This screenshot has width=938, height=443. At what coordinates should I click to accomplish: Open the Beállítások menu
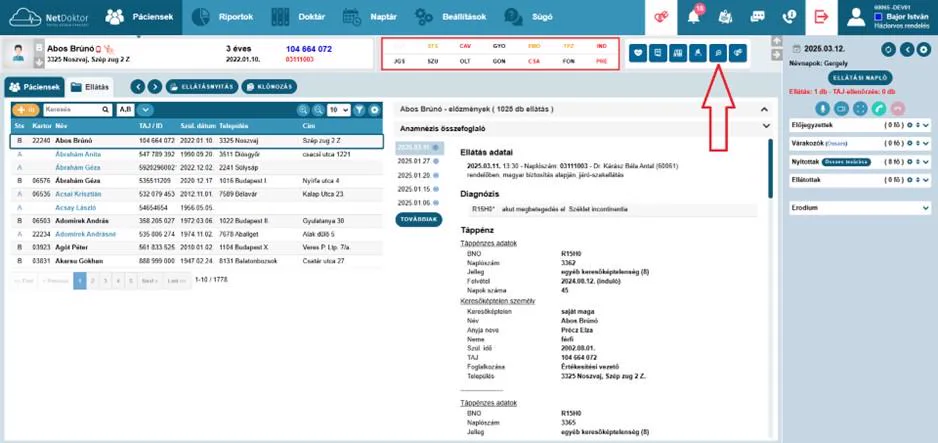450,17
